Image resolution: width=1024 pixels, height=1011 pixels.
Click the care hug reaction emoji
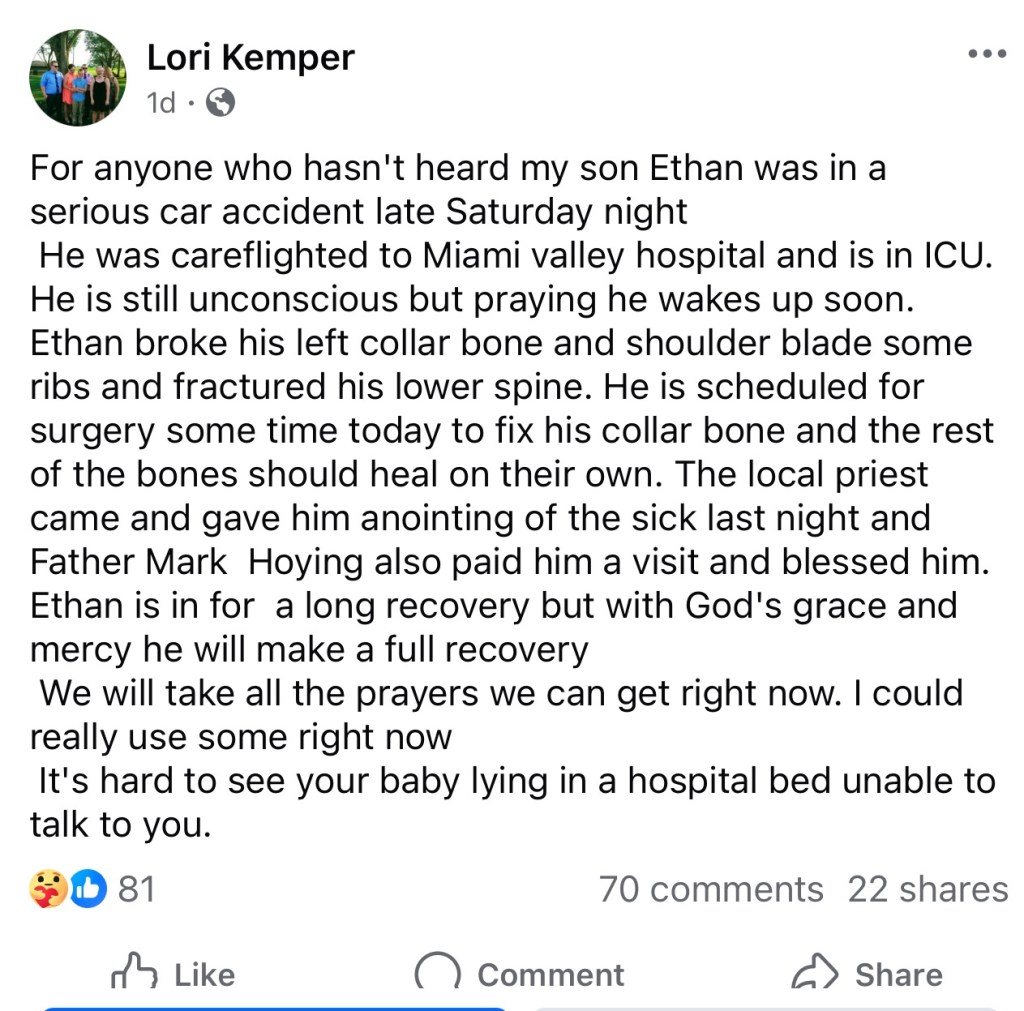pyautogui.click(x=48, y=888)
